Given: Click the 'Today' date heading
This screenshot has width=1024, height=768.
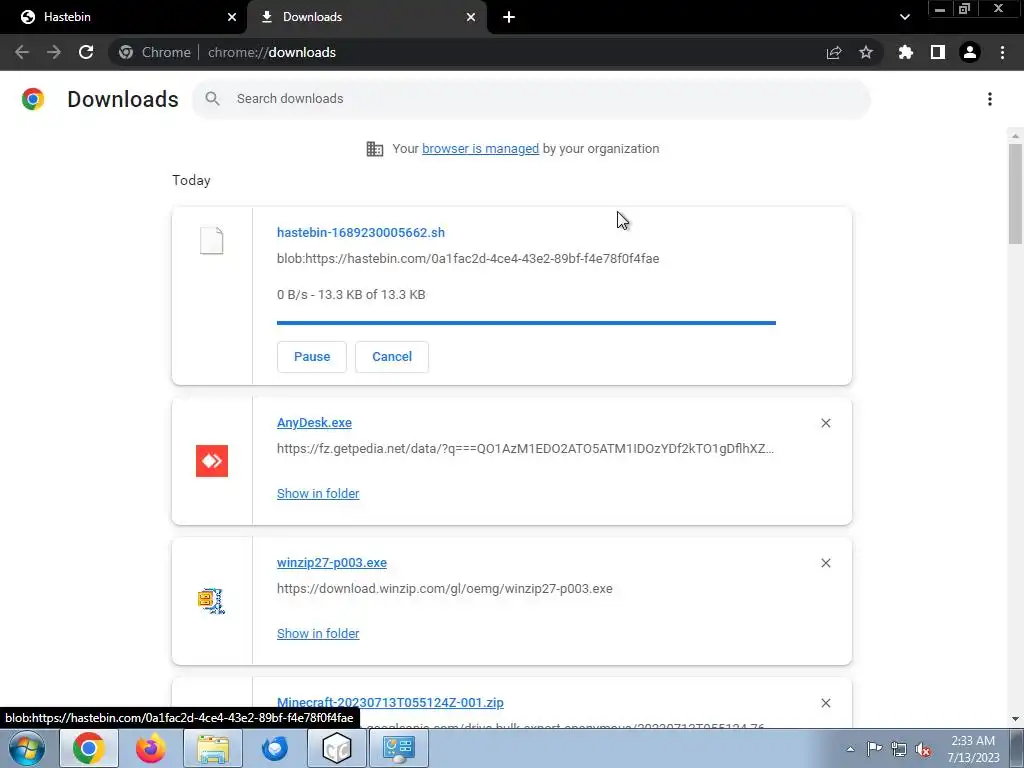Looking at the screenshot, I should click(191, 180).
